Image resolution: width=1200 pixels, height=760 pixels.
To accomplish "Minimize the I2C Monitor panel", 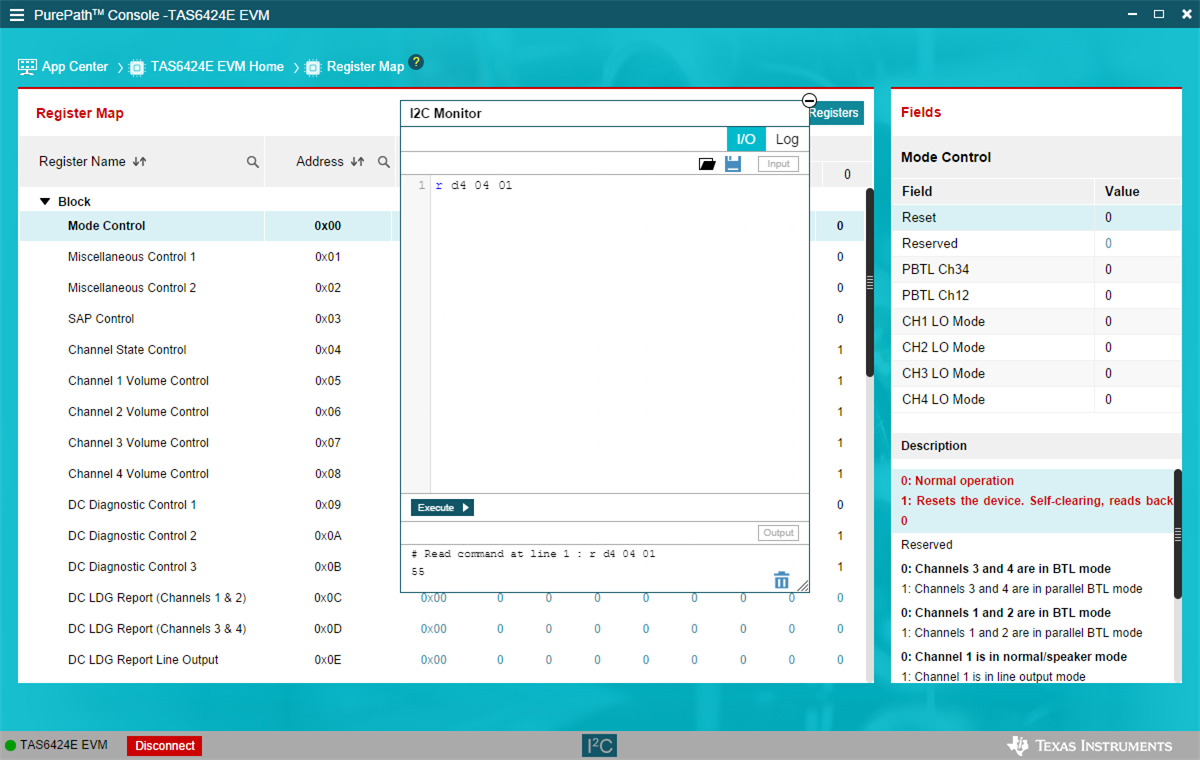I will (809, 100).
